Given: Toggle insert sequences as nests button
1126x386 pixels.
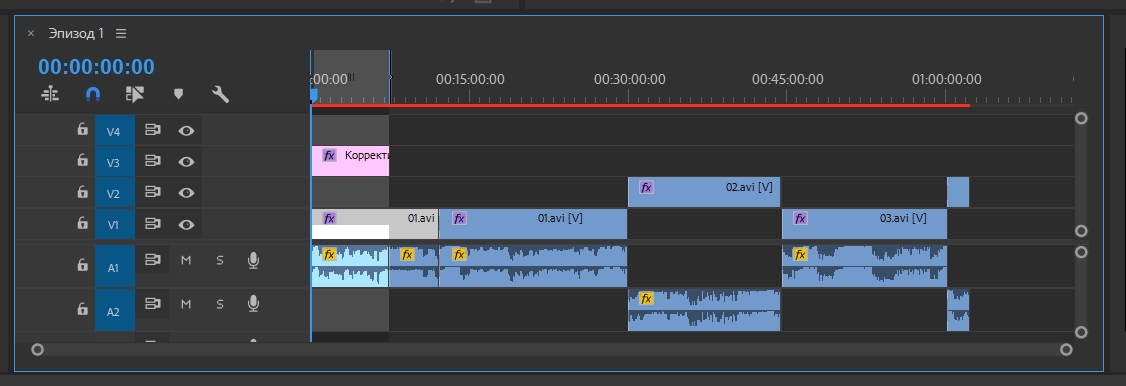Looking at the screenshot, I should point(50,94).
